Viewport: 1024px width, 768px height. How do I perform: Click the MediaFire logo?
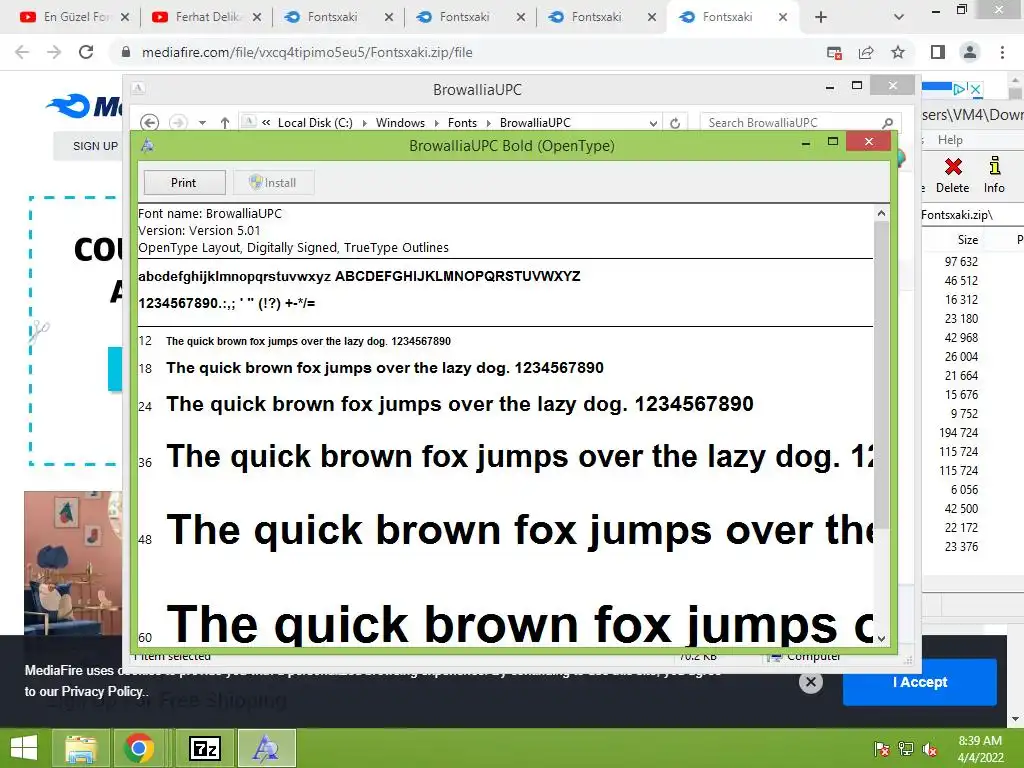coord(84,106)
